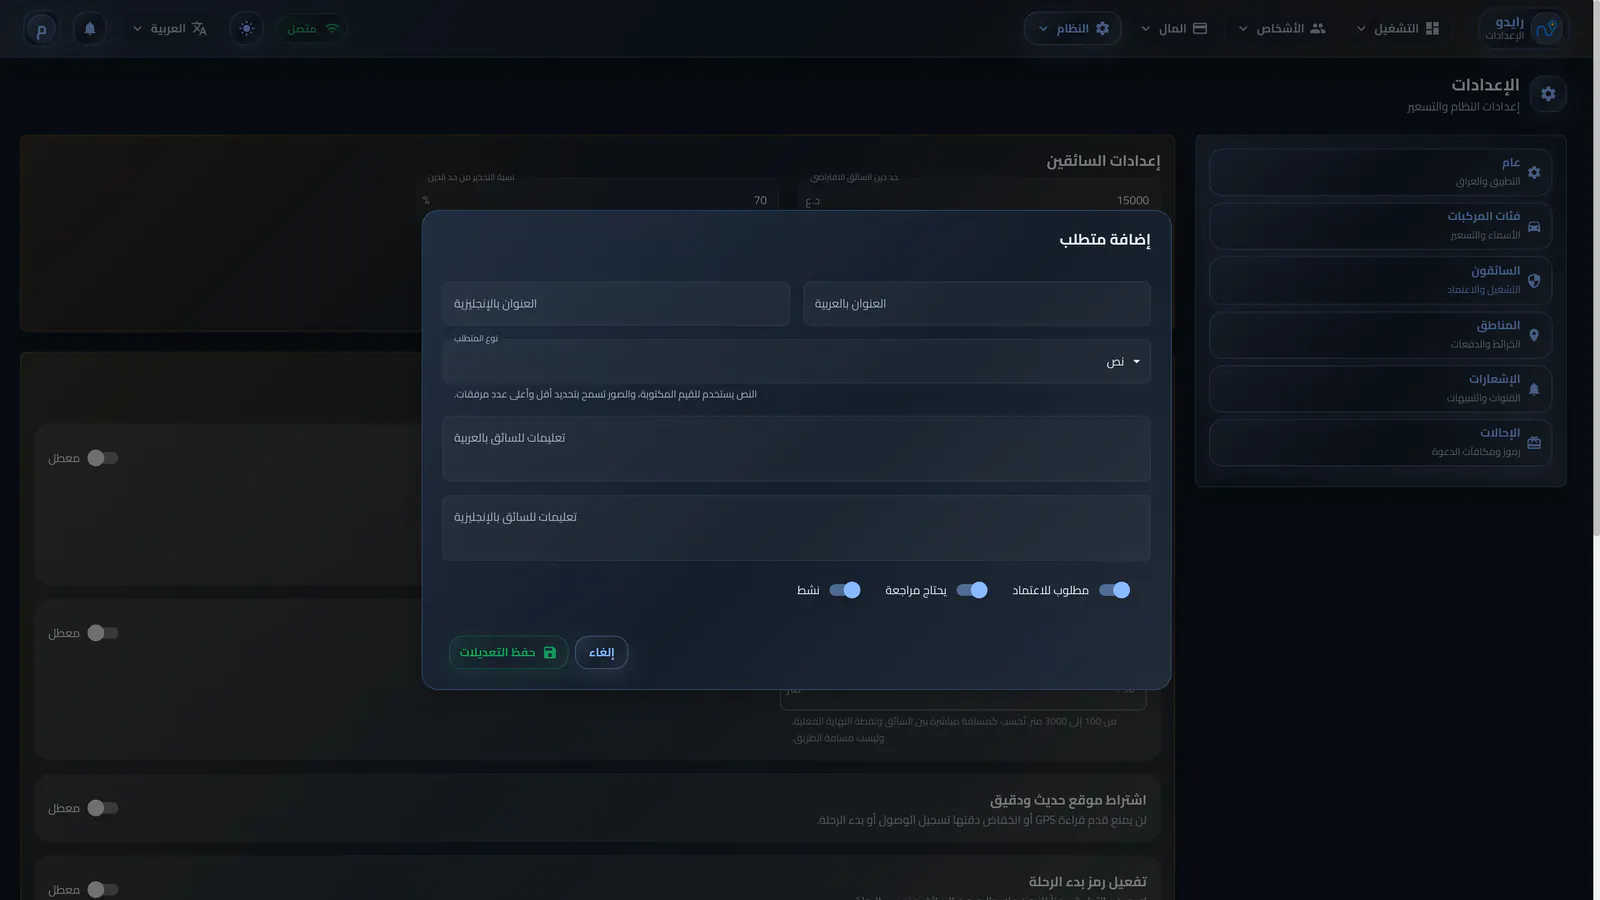Toggle the نشط switch in dialog
Viewport: 1600px width, 900px height.
[845, 590]
